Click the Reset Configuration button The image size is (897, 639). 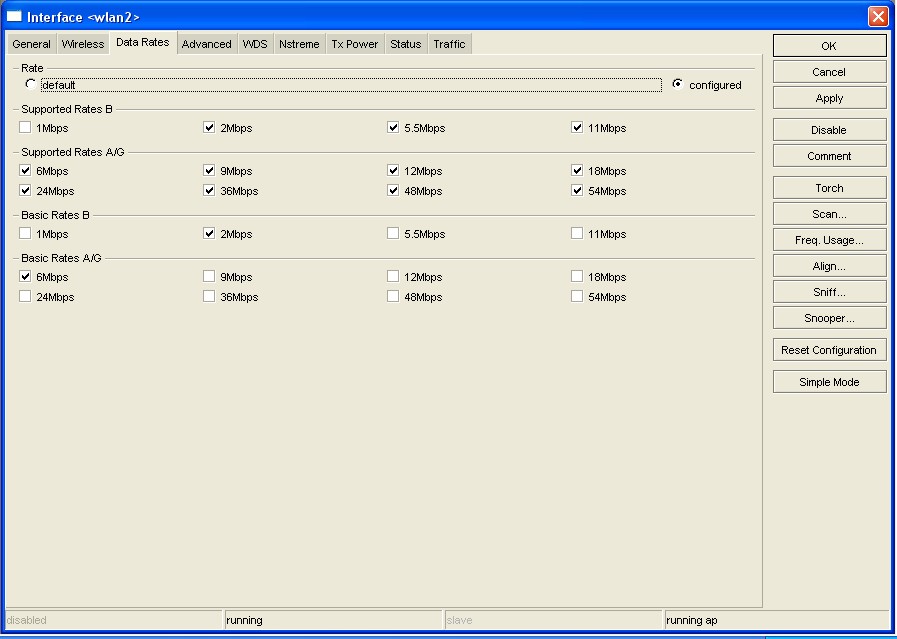(829, 350)
